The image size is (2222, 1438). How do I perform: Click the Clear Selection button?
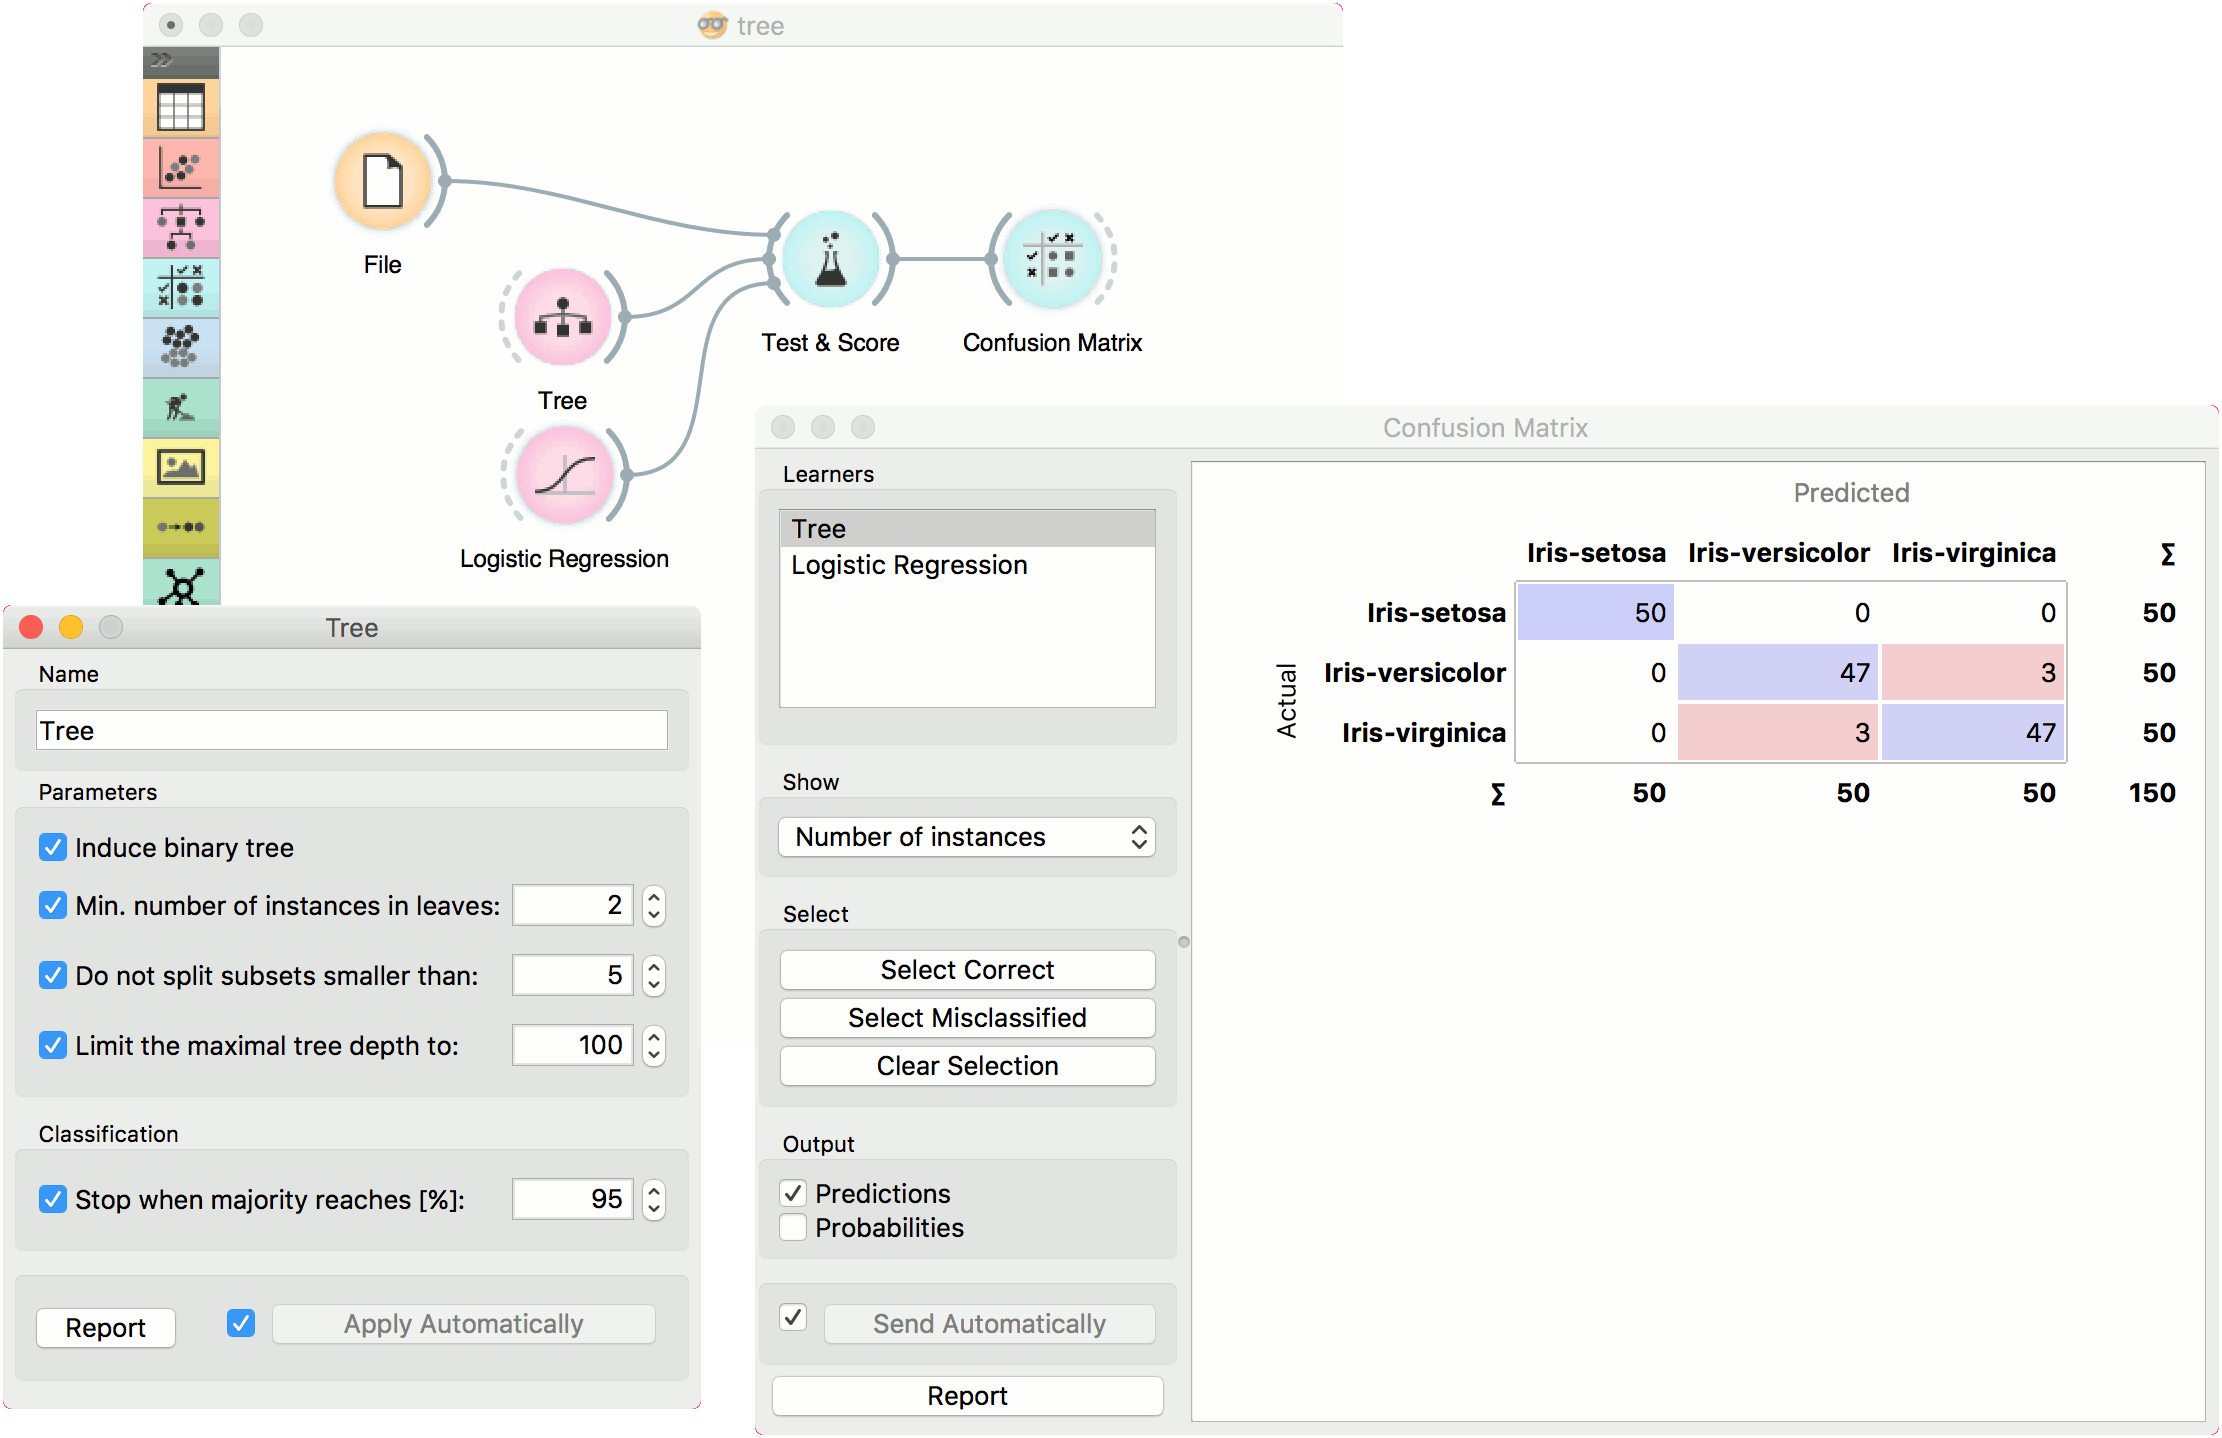pos(967,1065)
